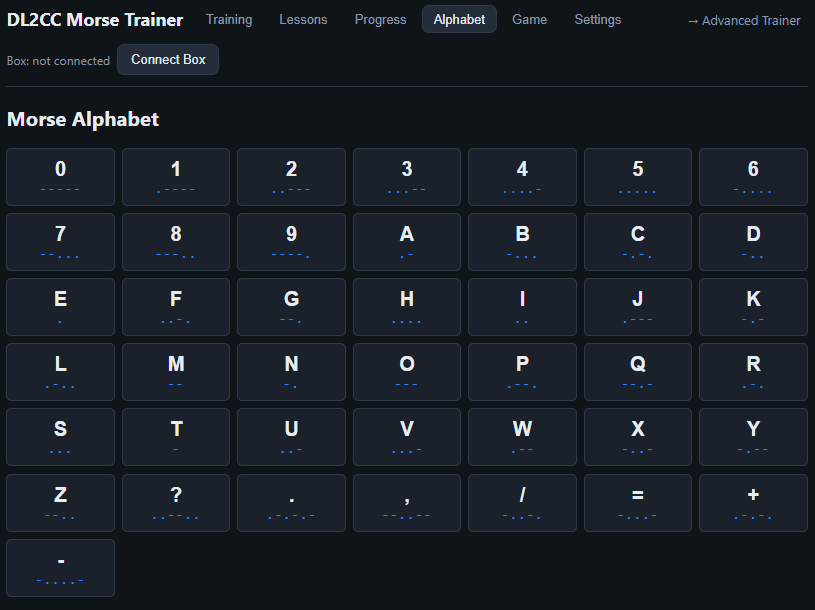Play the letter R Morse card
The width and height of the screenshot is (815, 610).
point(753,372)
